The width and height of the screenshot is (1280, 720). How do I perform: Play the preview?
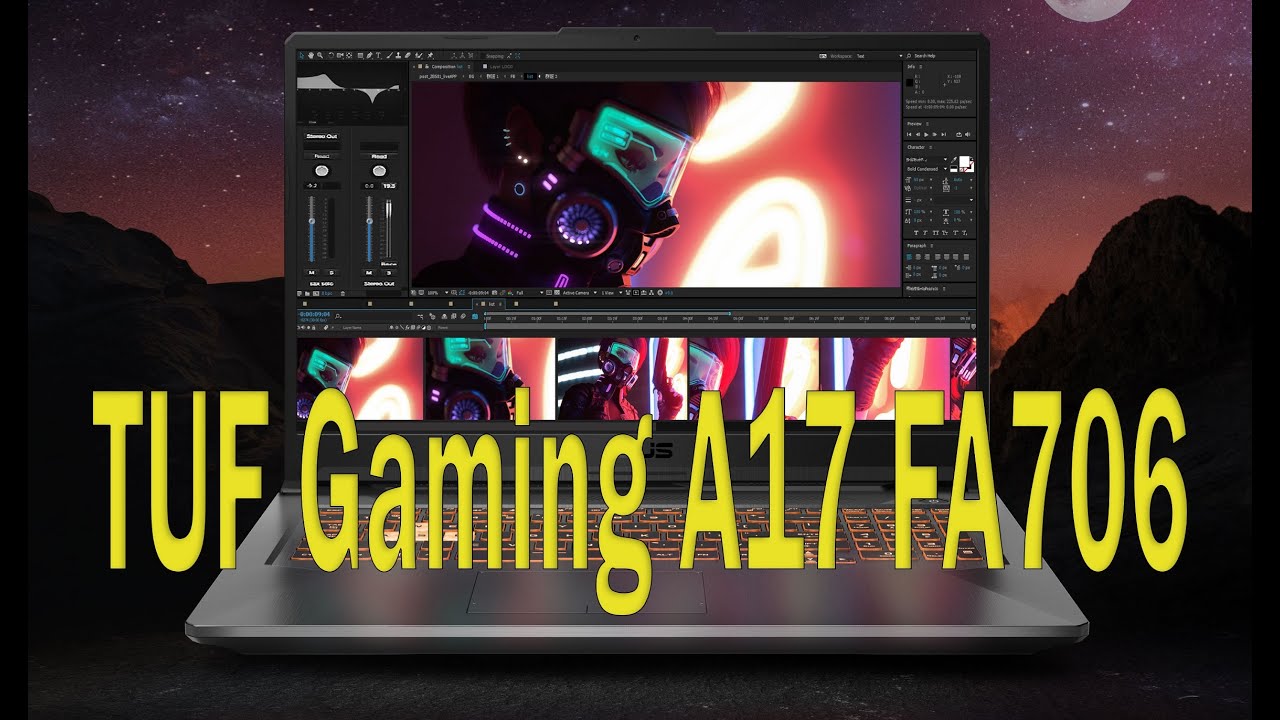[x=926, y=135]
